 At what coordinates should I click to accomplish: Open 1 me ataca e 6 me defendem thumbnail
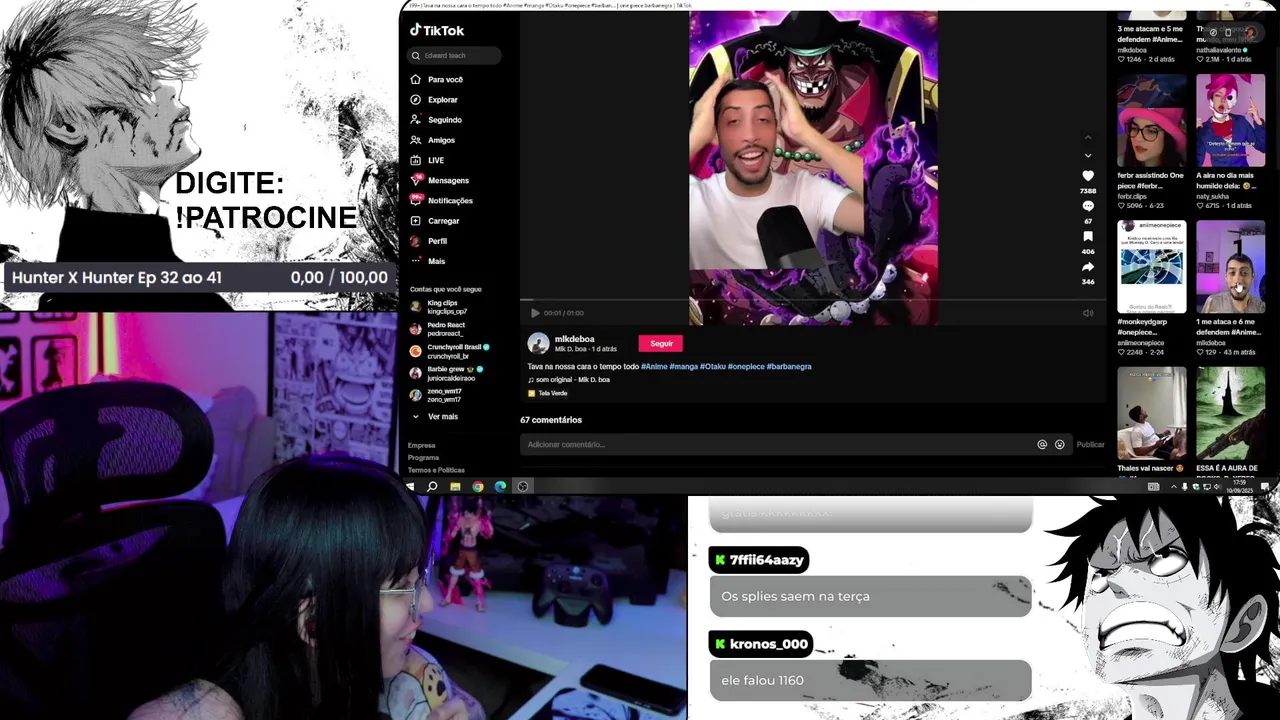coord(1231,266)
